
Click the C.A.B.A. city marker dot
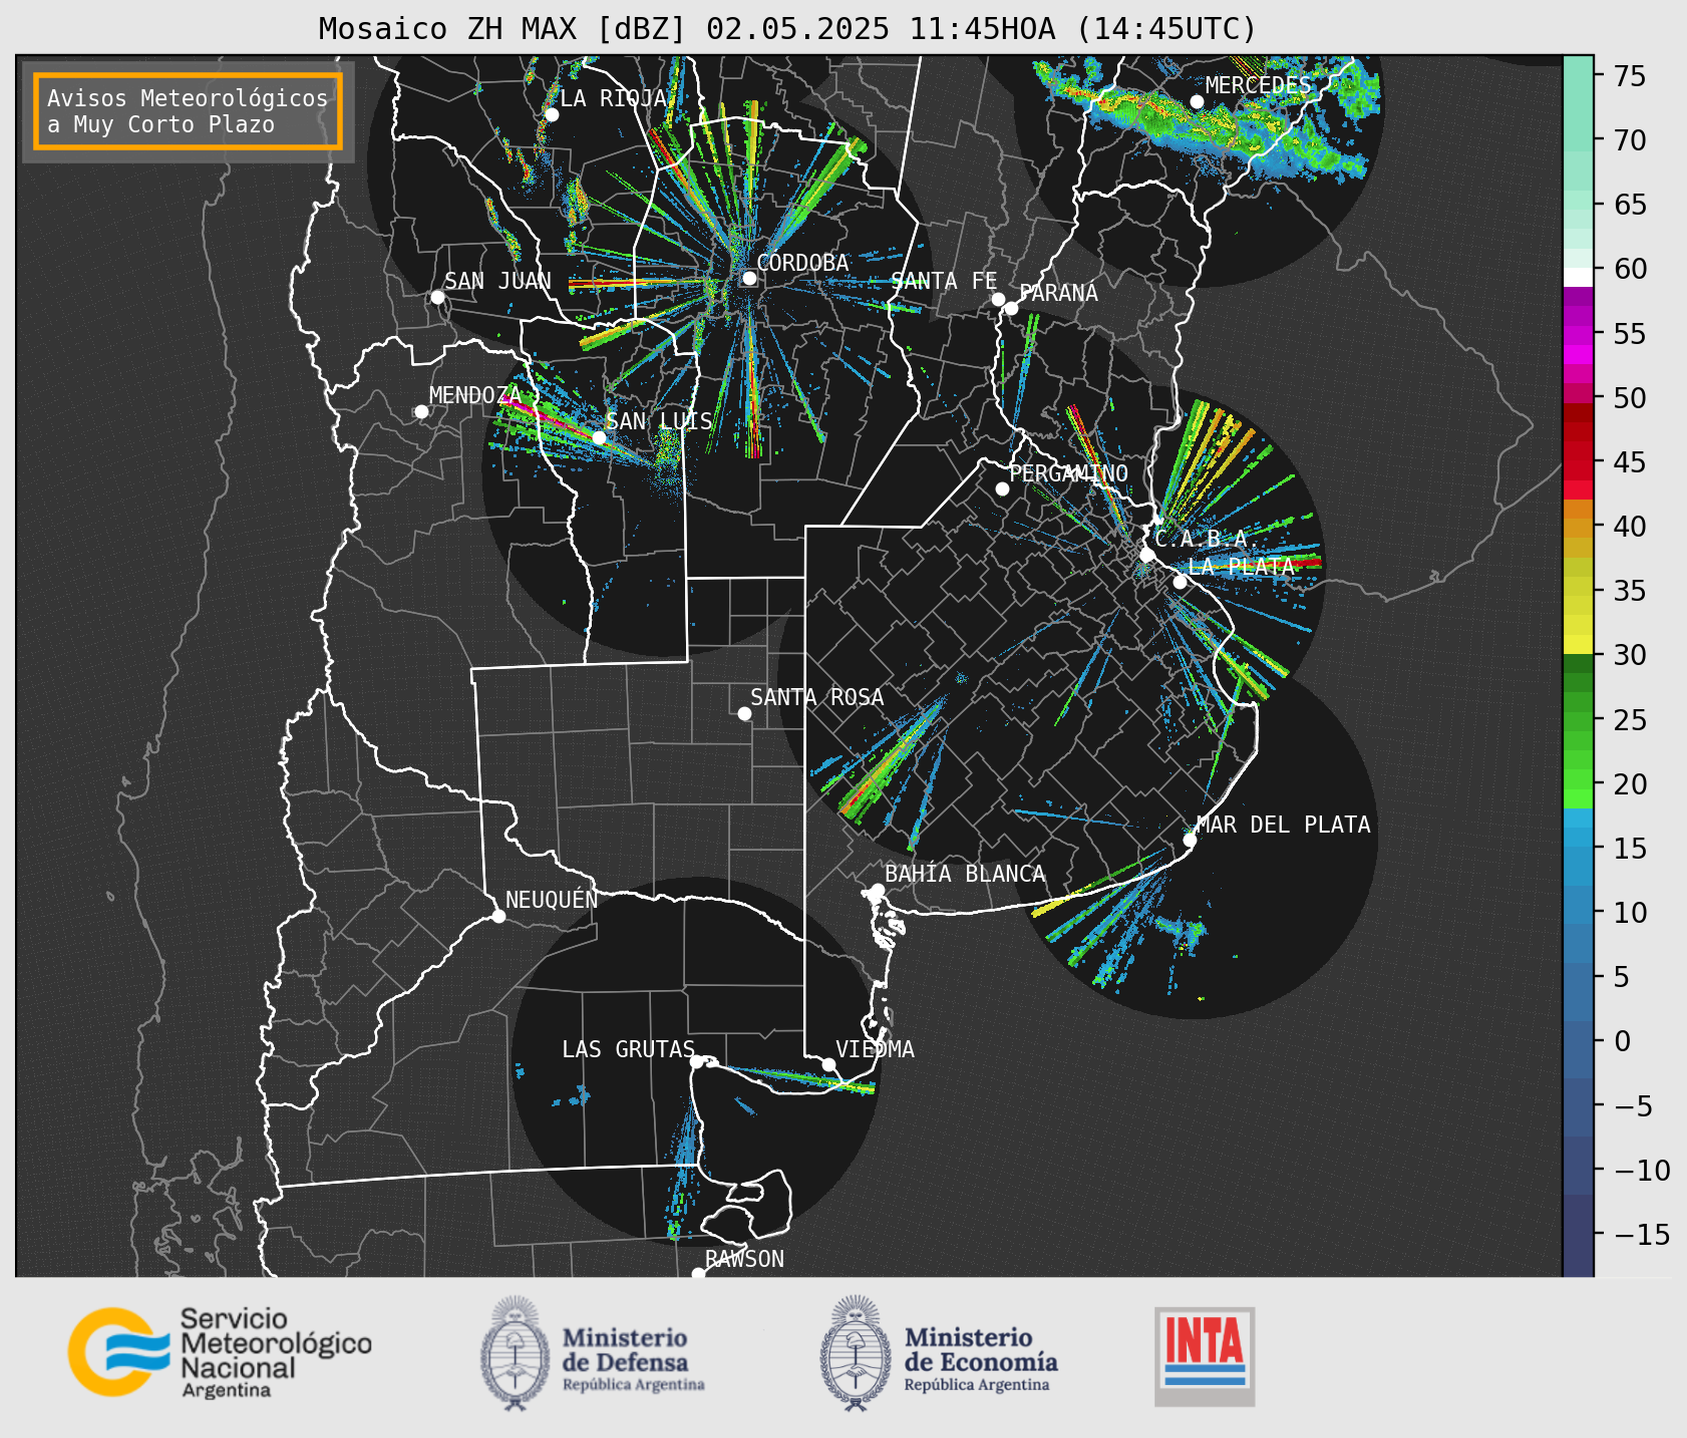point(1147,555)
